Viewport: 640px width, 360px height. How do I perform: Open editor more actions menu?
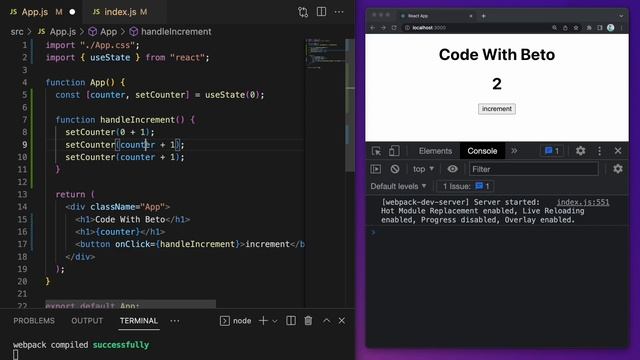click(339, 12)
